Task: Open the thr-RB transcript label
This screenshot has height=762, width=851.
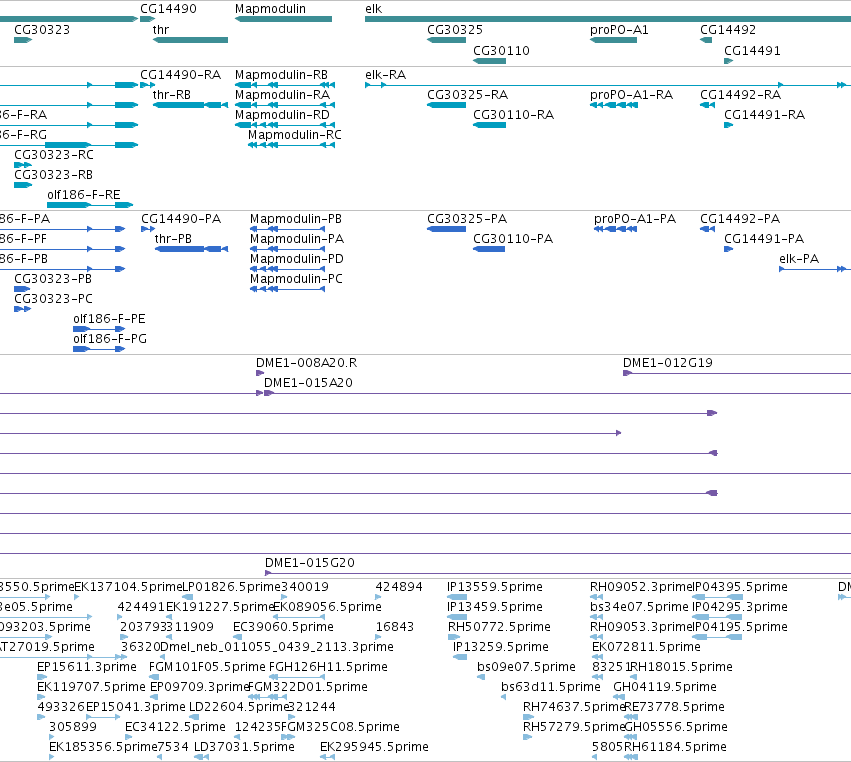Action: pos(172,94)
